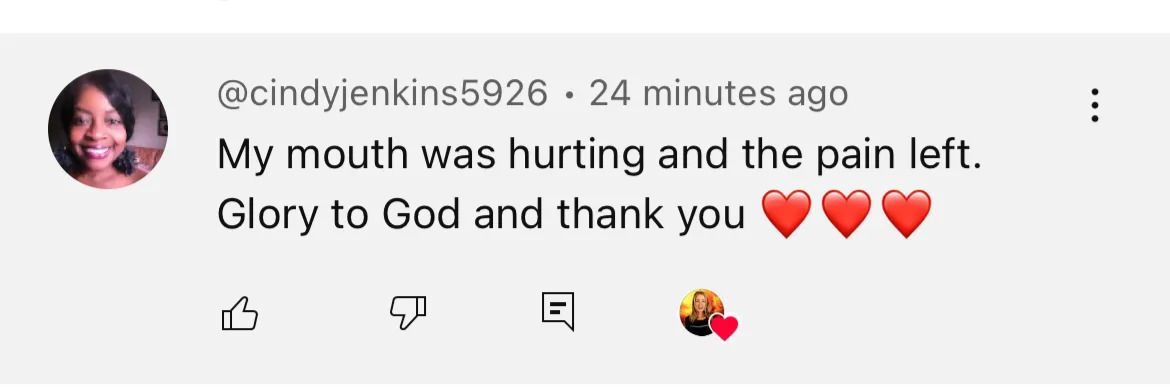This screenshot has width=1170, height=392.
Task: Like the comment with the thumbs-up icon
Action: (x=240, y=313)
